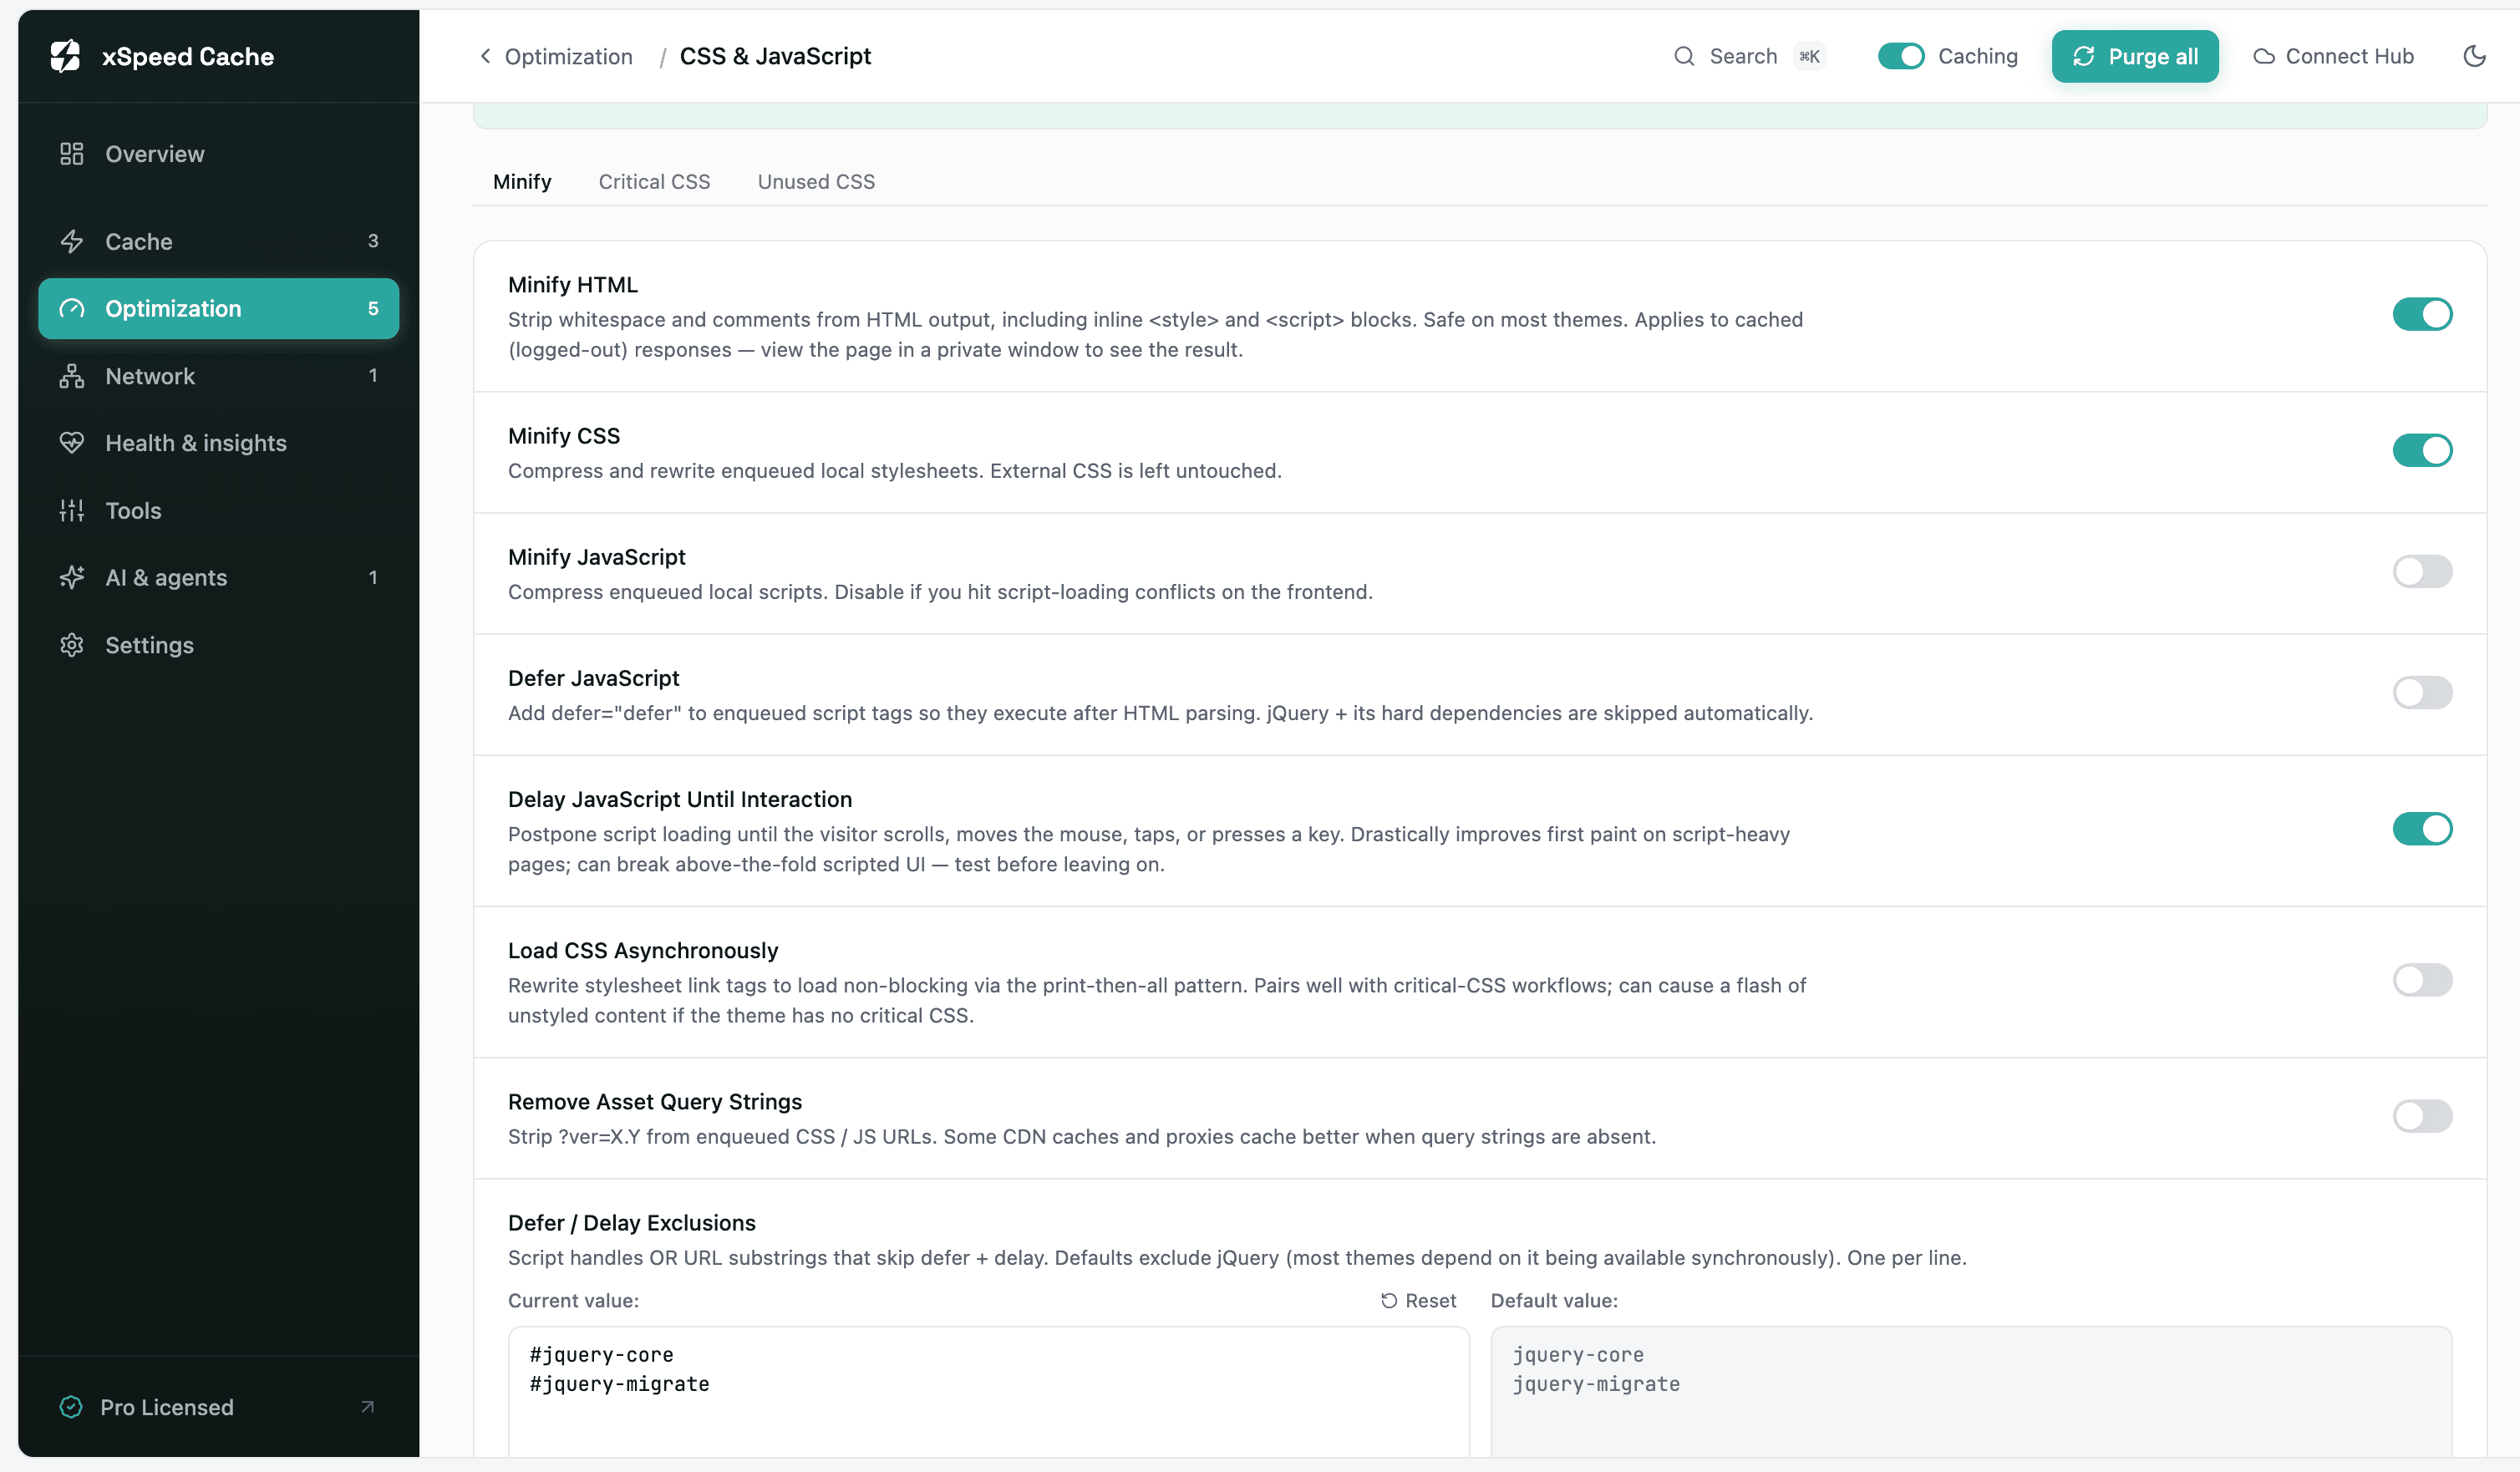Image resolution: width=2520 pixels, height=1472 pixels.
Task: Go back using the breadcrumb chevron
Action: [x=485, y=56]
